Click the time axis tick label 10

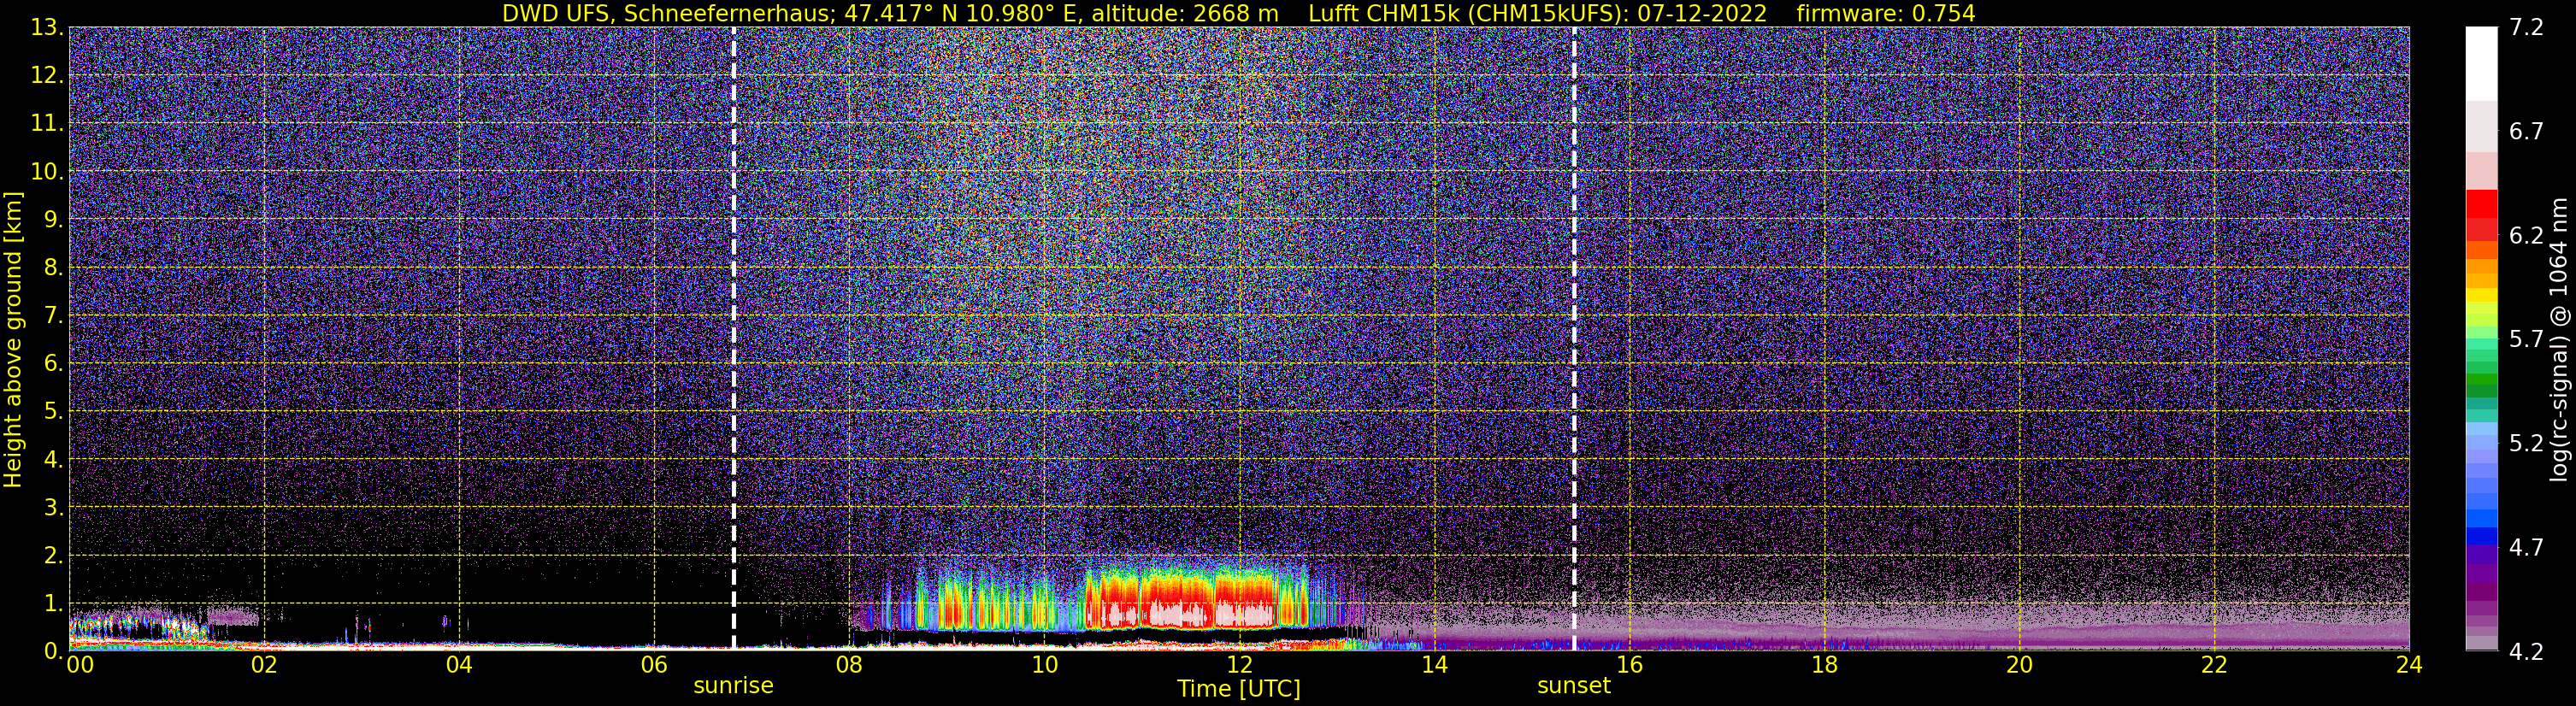coord(1044,665)
